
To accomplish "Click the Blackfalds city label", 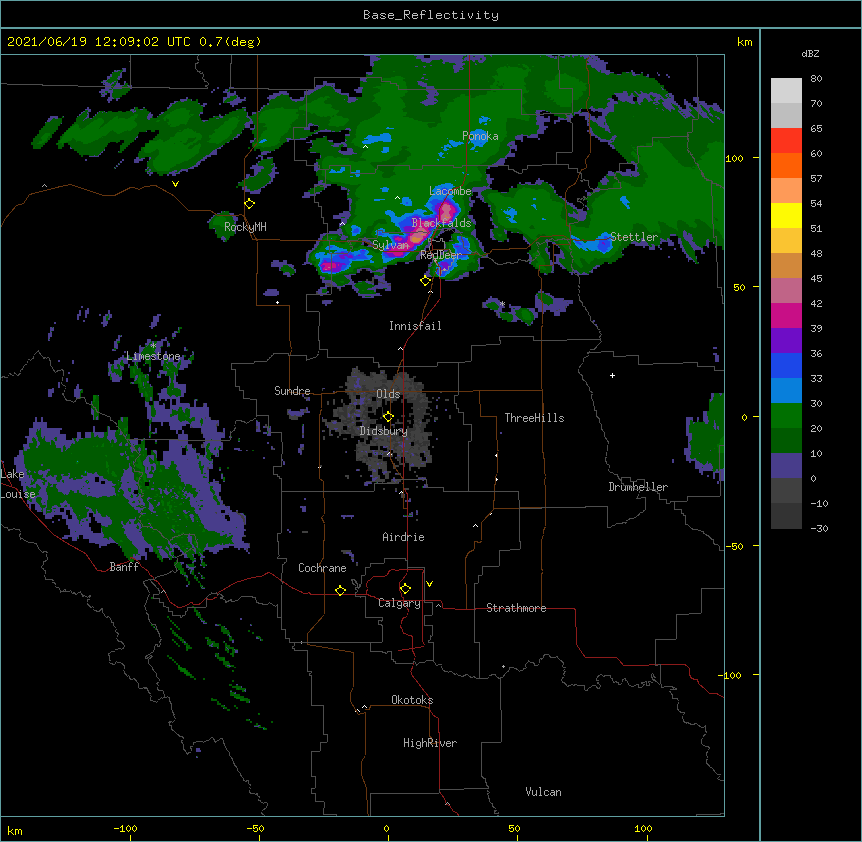I will click(441, 223).
